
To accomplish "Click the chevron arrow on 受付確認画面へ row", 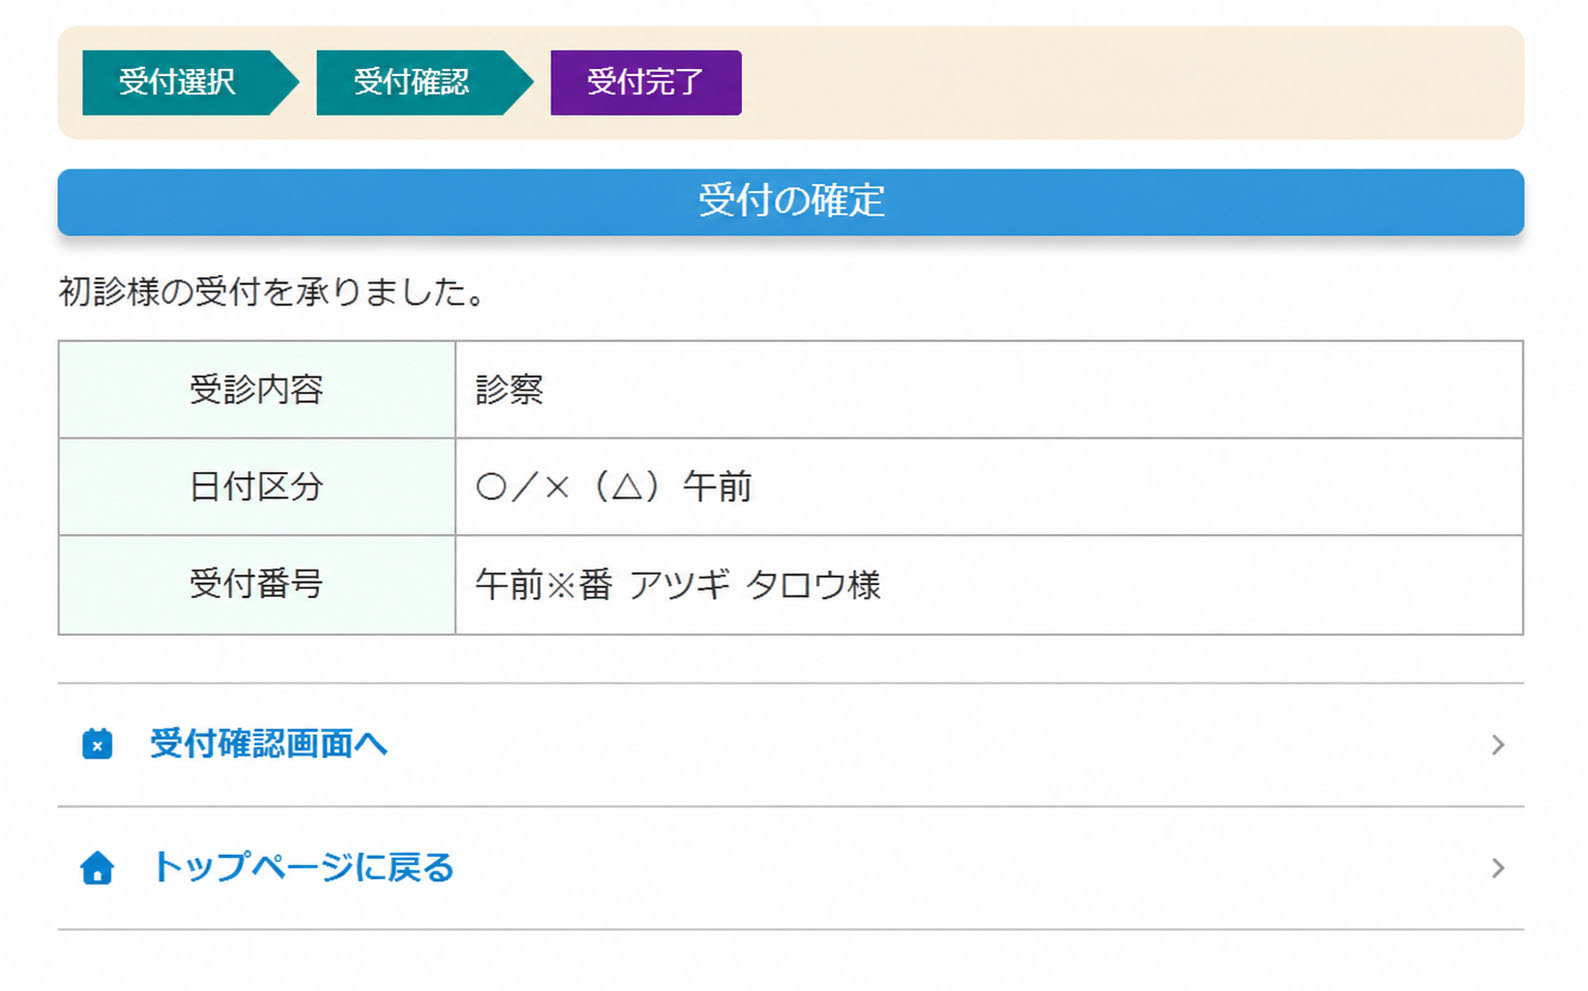I will pyautogui.click(x=1497, y=745).
